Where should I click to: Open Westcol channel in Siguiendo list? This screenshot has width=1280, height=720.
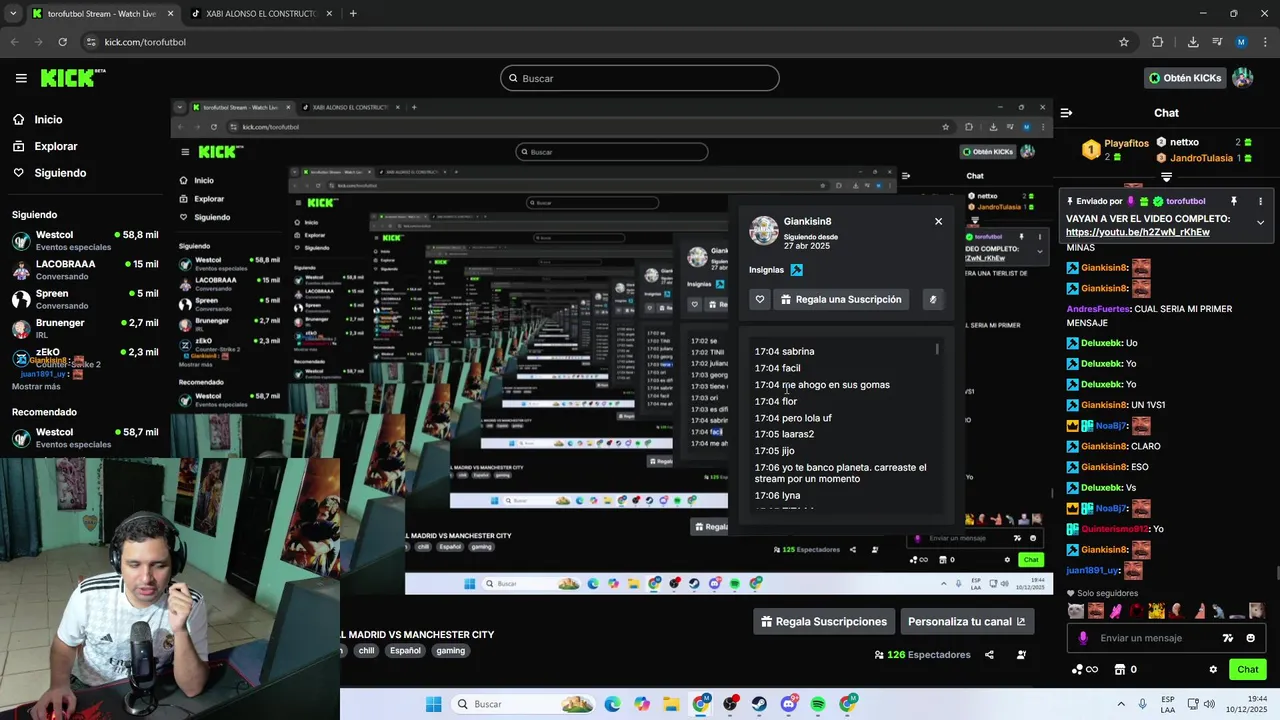coord(85,240)
